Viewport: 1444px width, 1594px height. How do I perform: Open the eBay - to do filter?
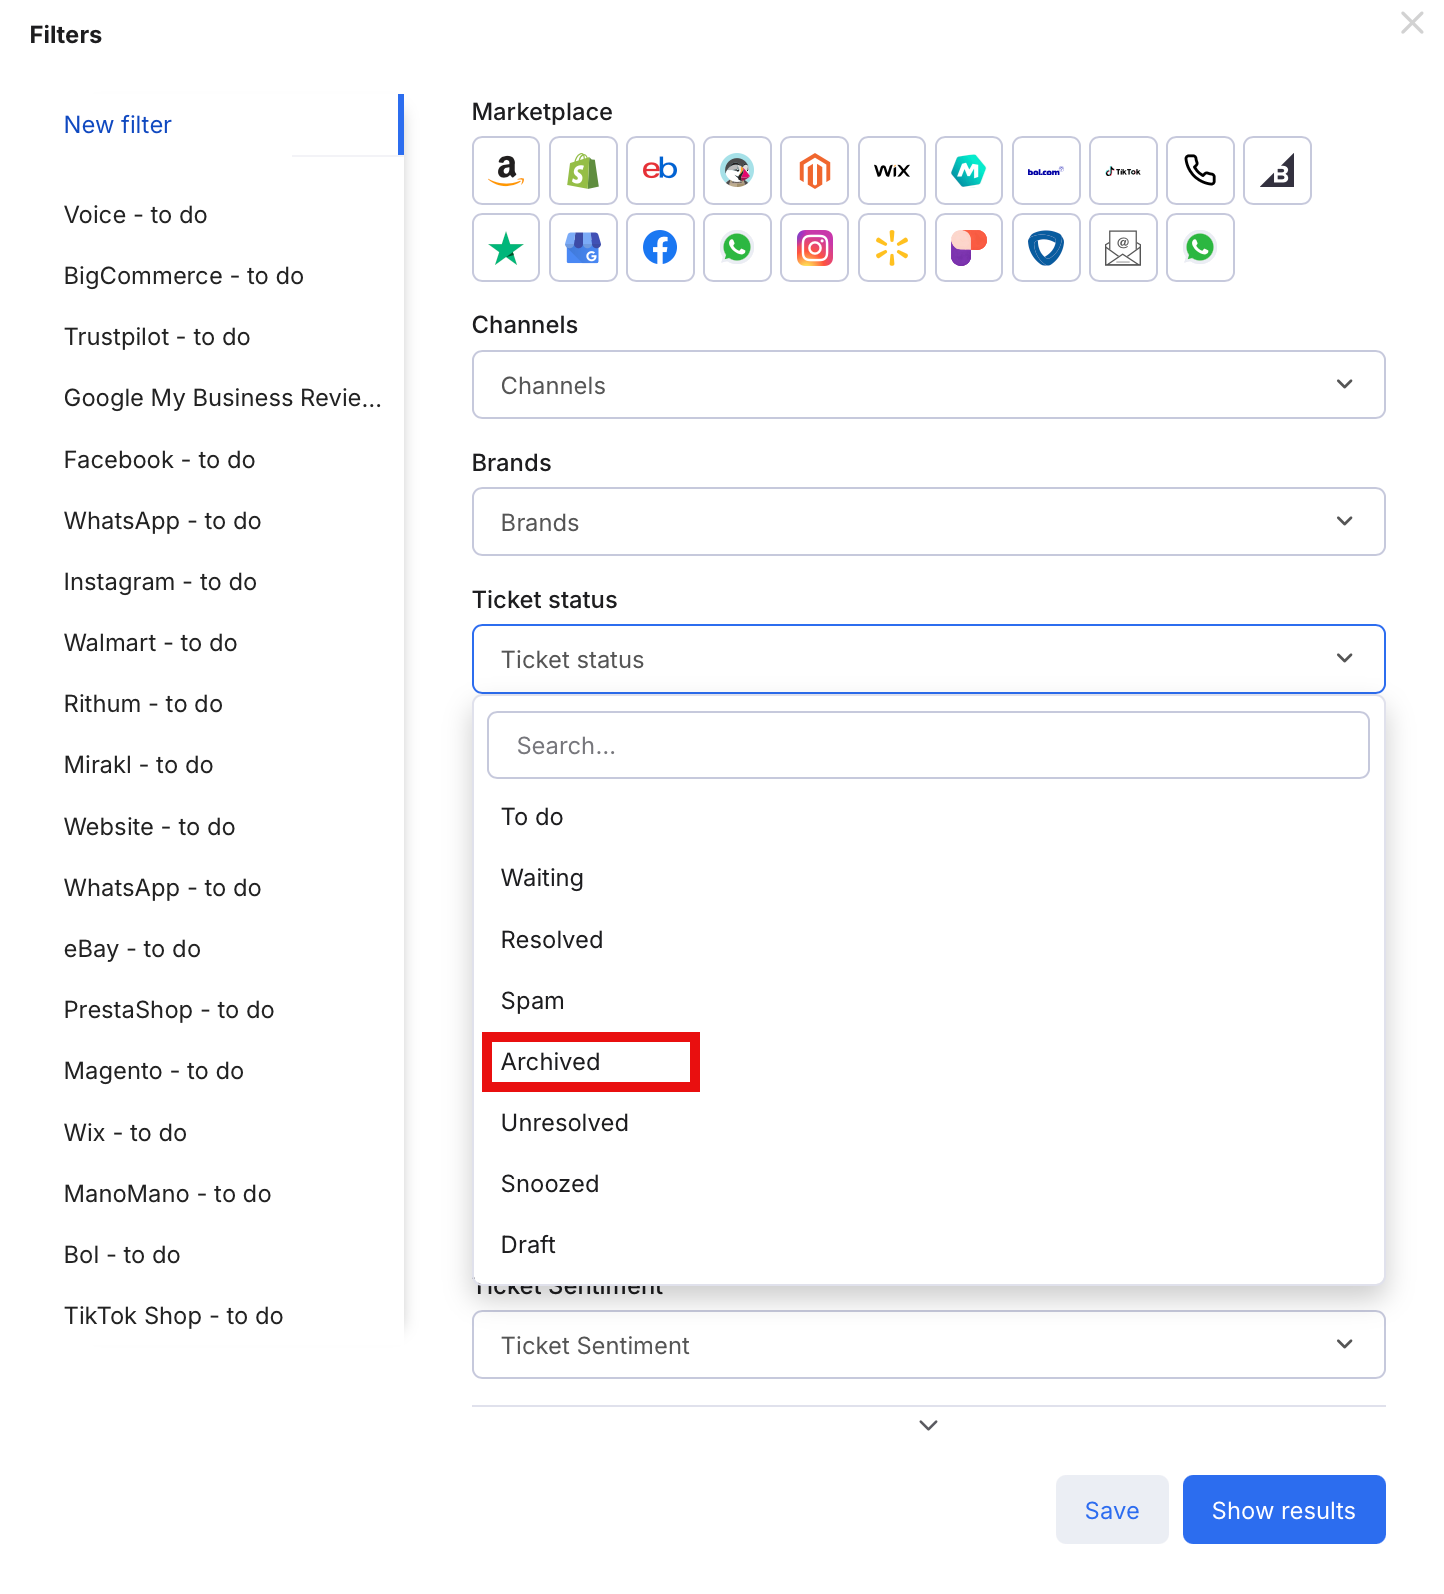point(133,949)
